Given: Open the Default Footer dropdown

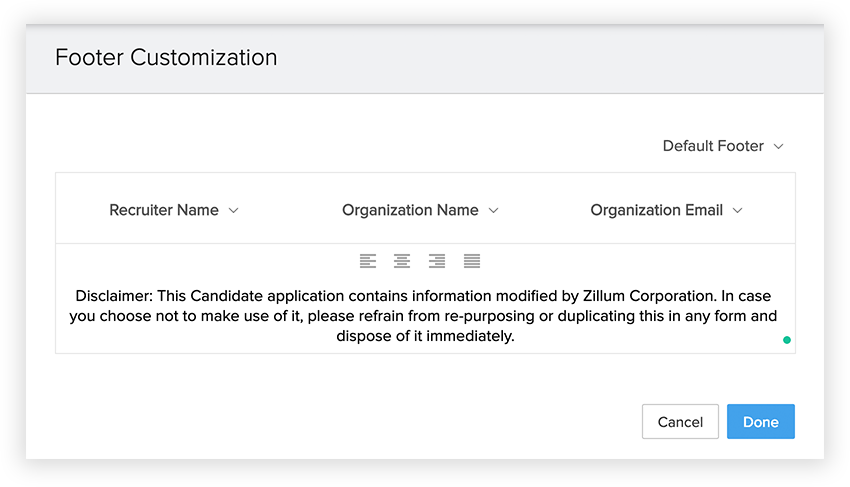Looking at the screenshot, I should click(713, 146).
